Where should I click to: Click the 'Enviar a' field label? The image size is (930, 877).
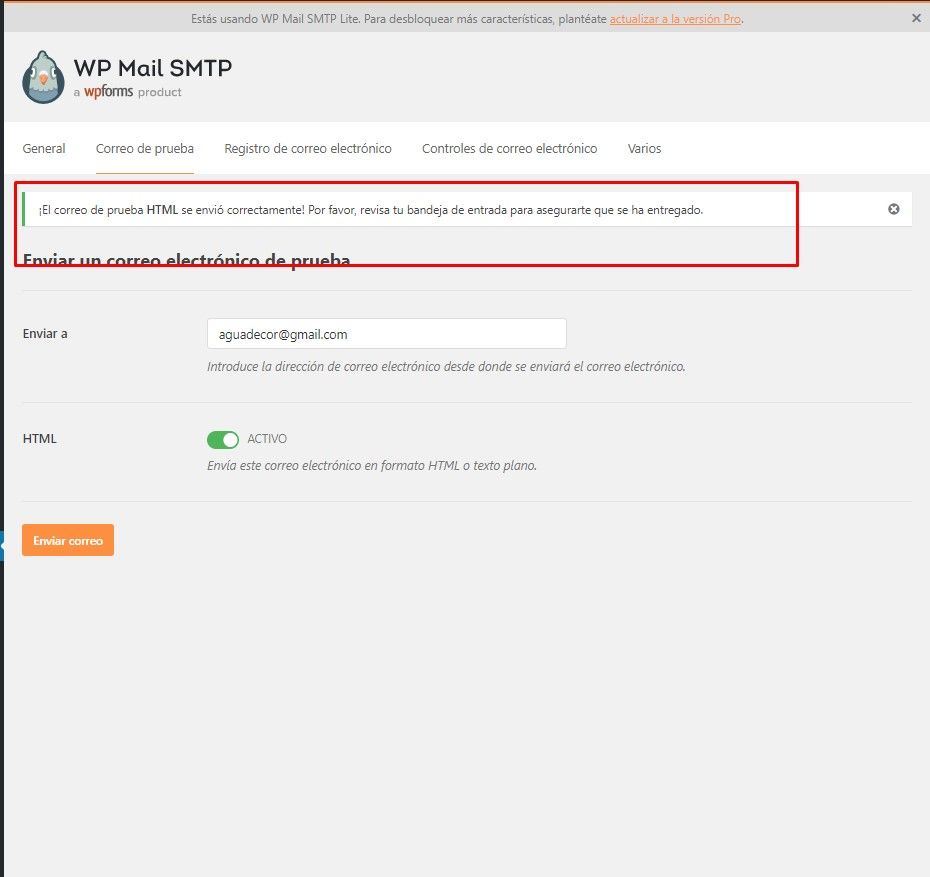tap(45, 334)
